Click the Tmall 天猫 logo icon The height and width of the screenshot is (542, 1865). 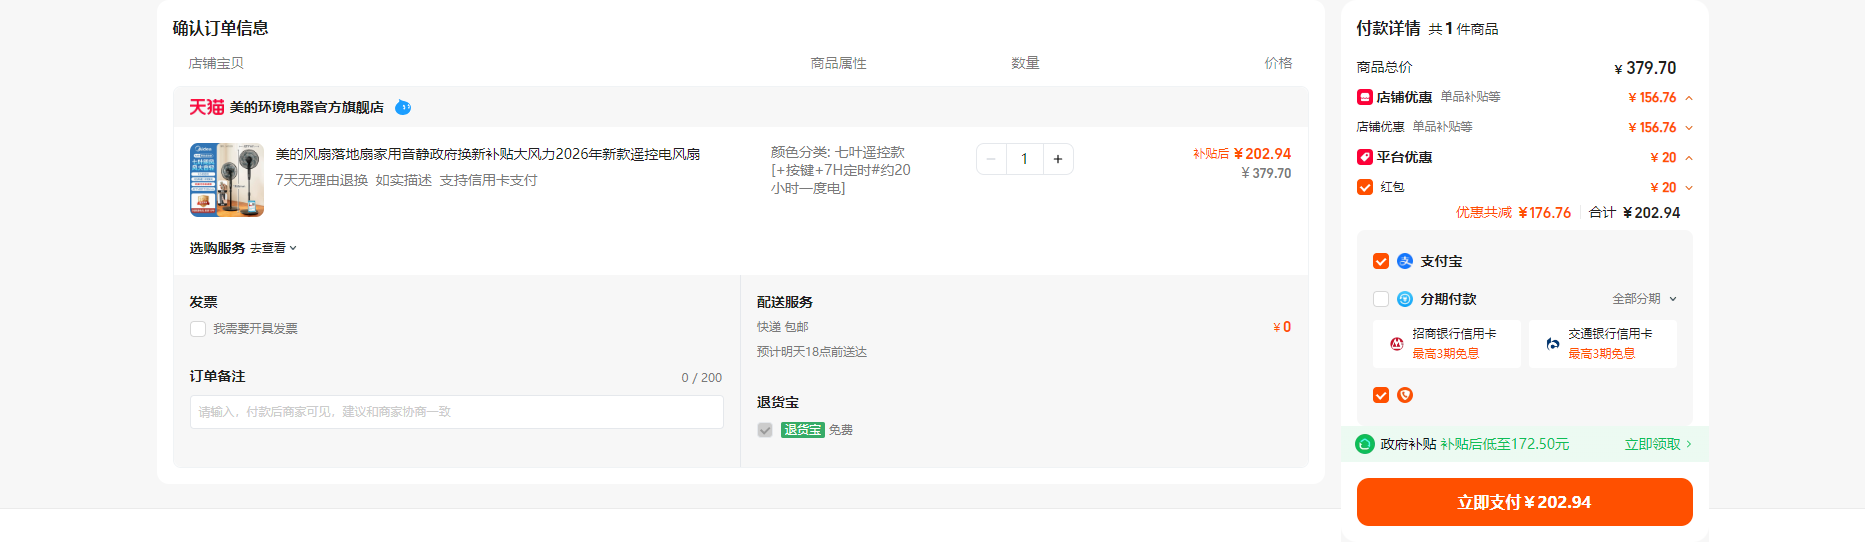(207, 107)
